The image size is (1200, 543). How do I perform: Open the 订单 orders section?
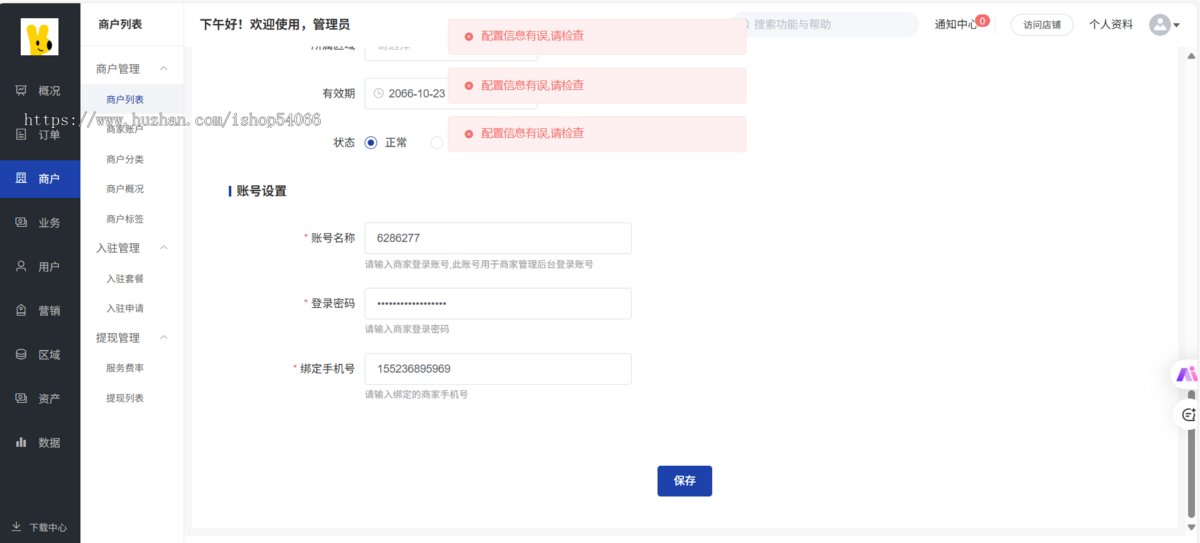pyautogui.click(x=40, y=135)
